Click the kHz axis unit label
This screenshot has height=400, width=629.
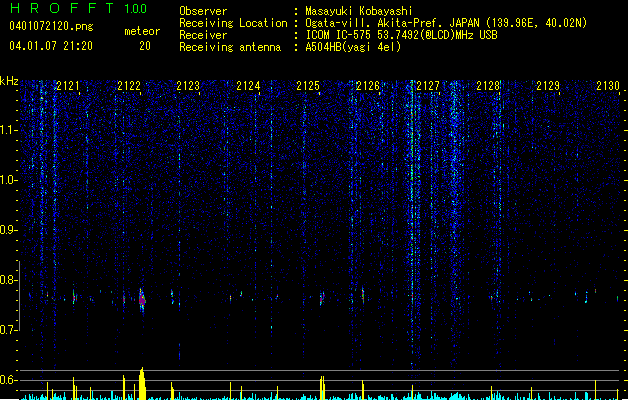coord(9,81)
